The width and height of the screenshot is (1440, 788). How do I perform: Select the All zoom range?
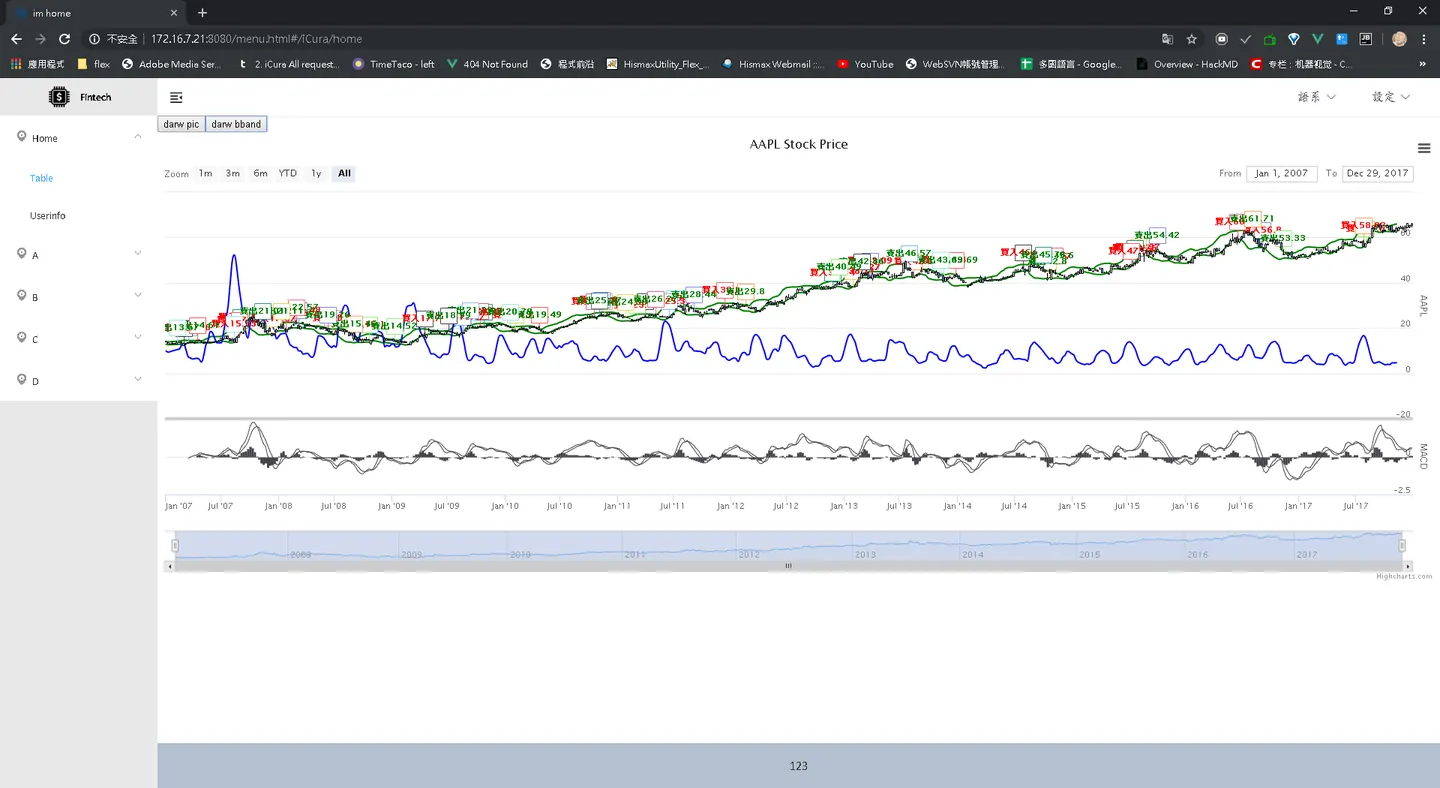344,173
